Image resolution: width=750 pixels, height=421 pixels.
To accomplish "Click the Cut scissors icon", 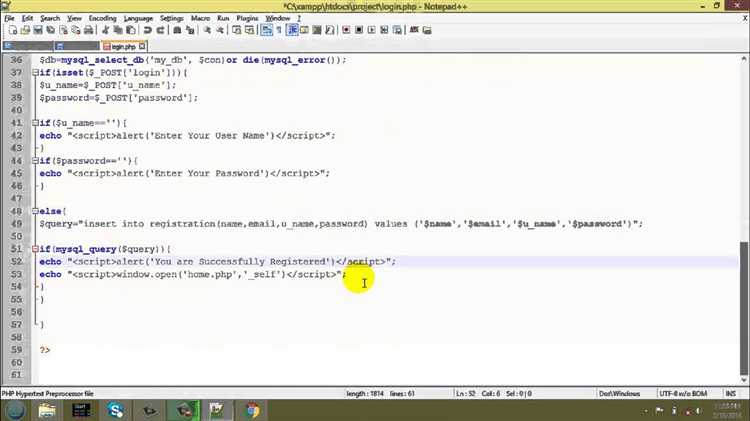I will point(105,30).
